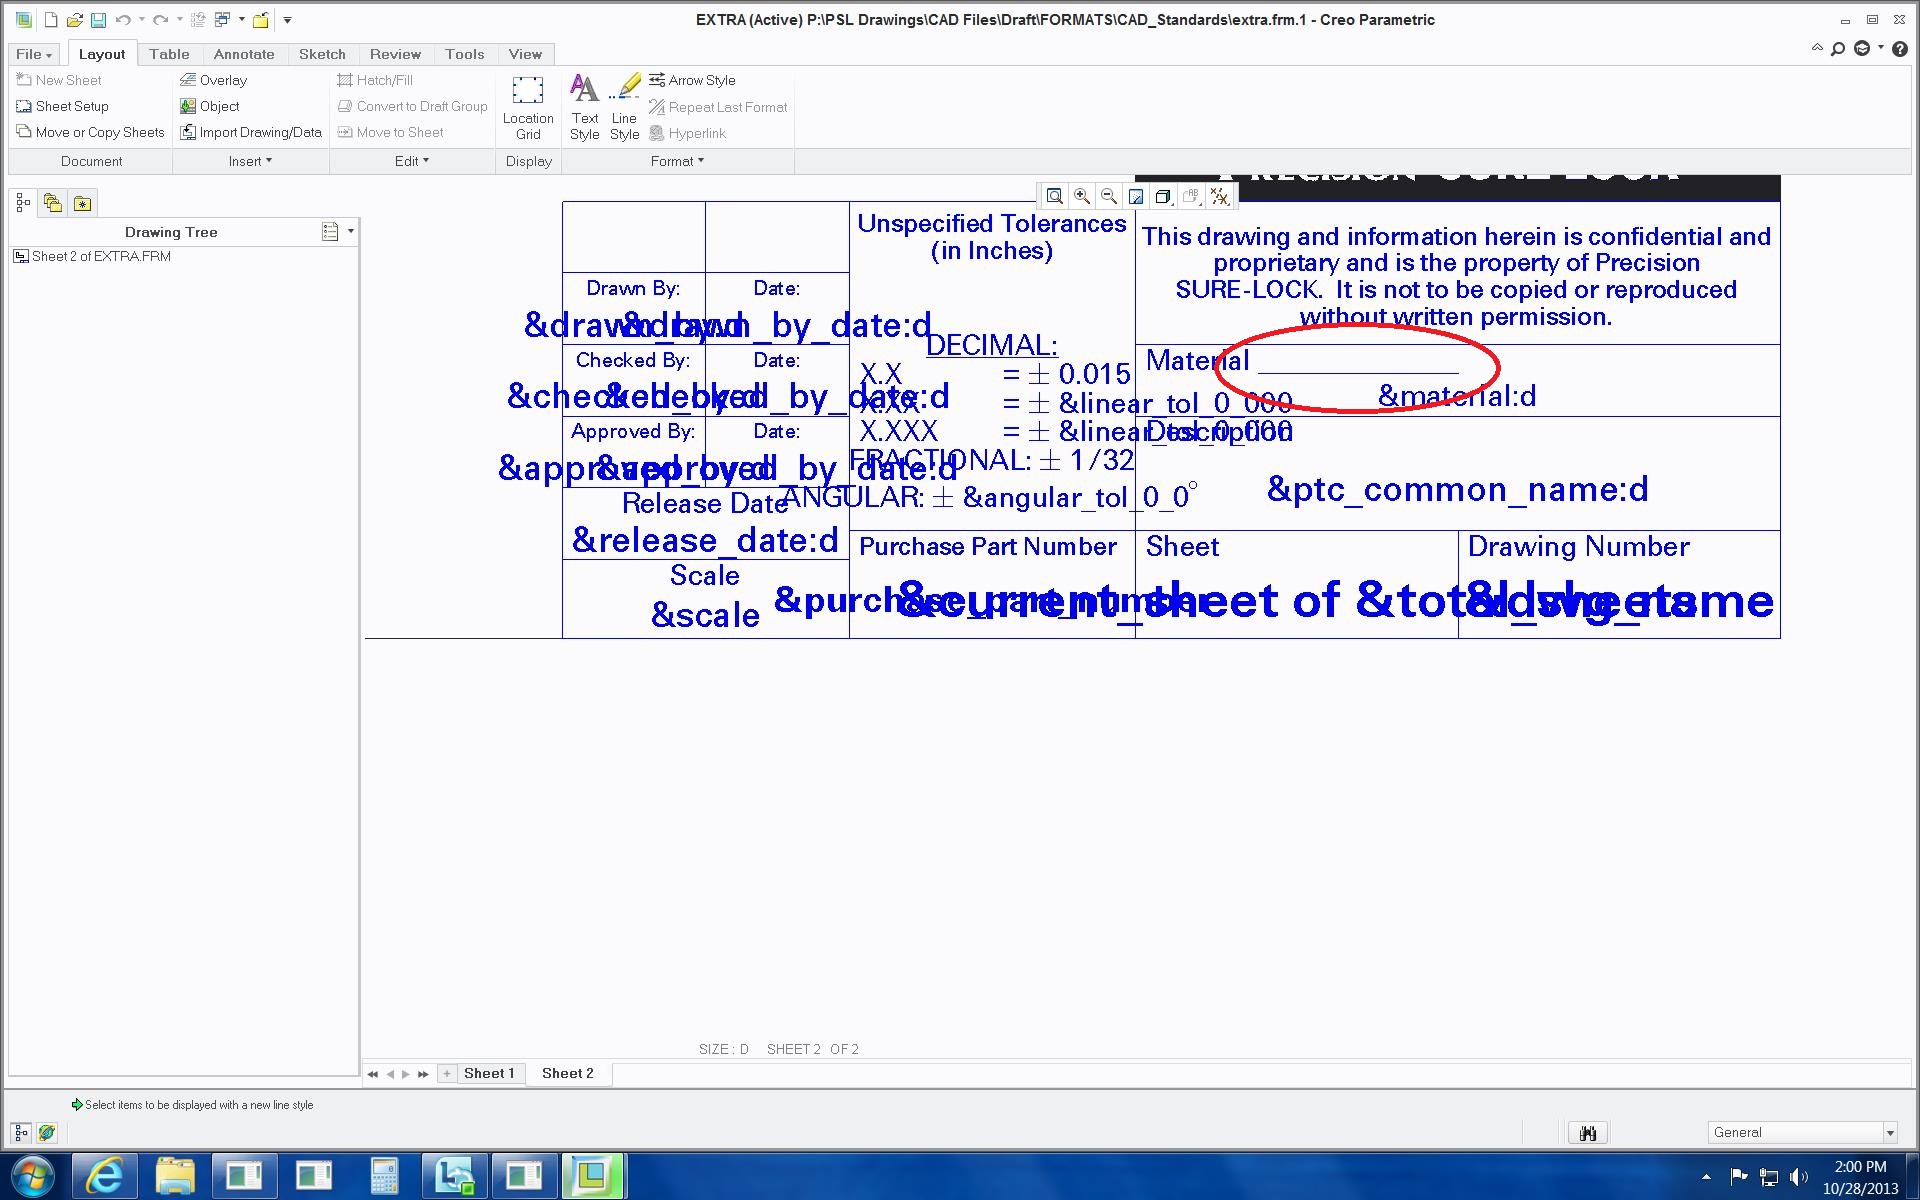Click Move or Copy Sheets
The height and width of the screenshot is (1200, 1920).
90,132
